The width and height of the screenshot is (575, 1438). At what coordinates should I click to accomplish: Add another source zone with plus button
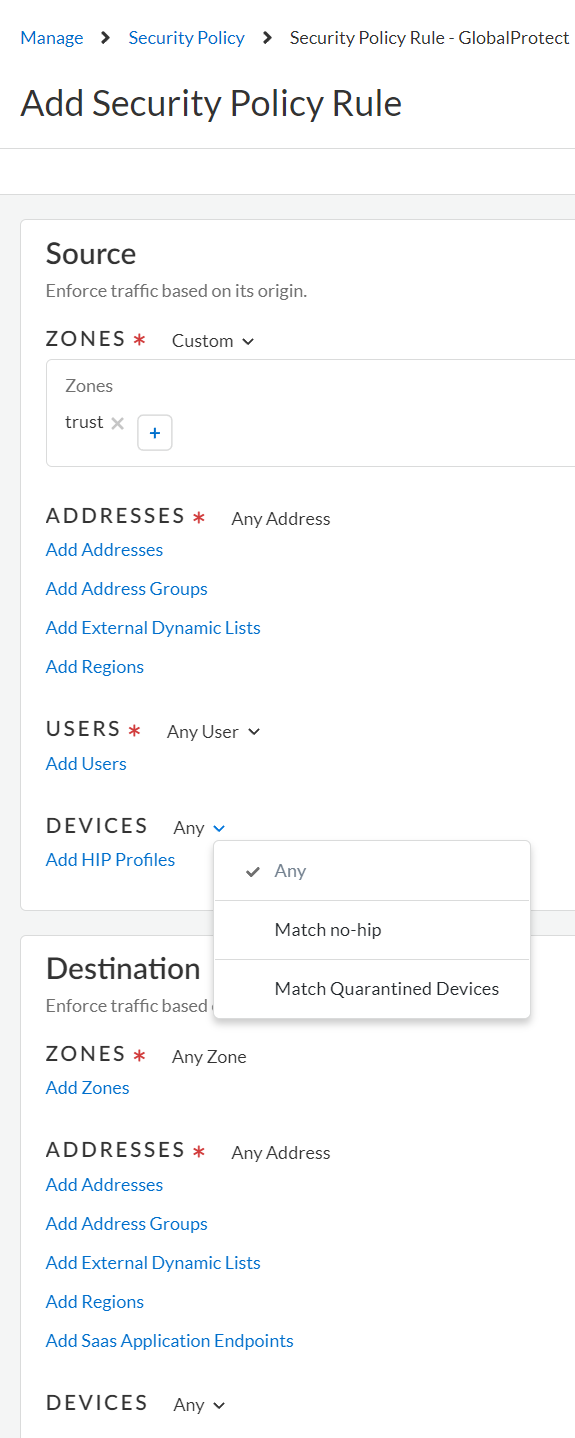[x=155, y=433]
